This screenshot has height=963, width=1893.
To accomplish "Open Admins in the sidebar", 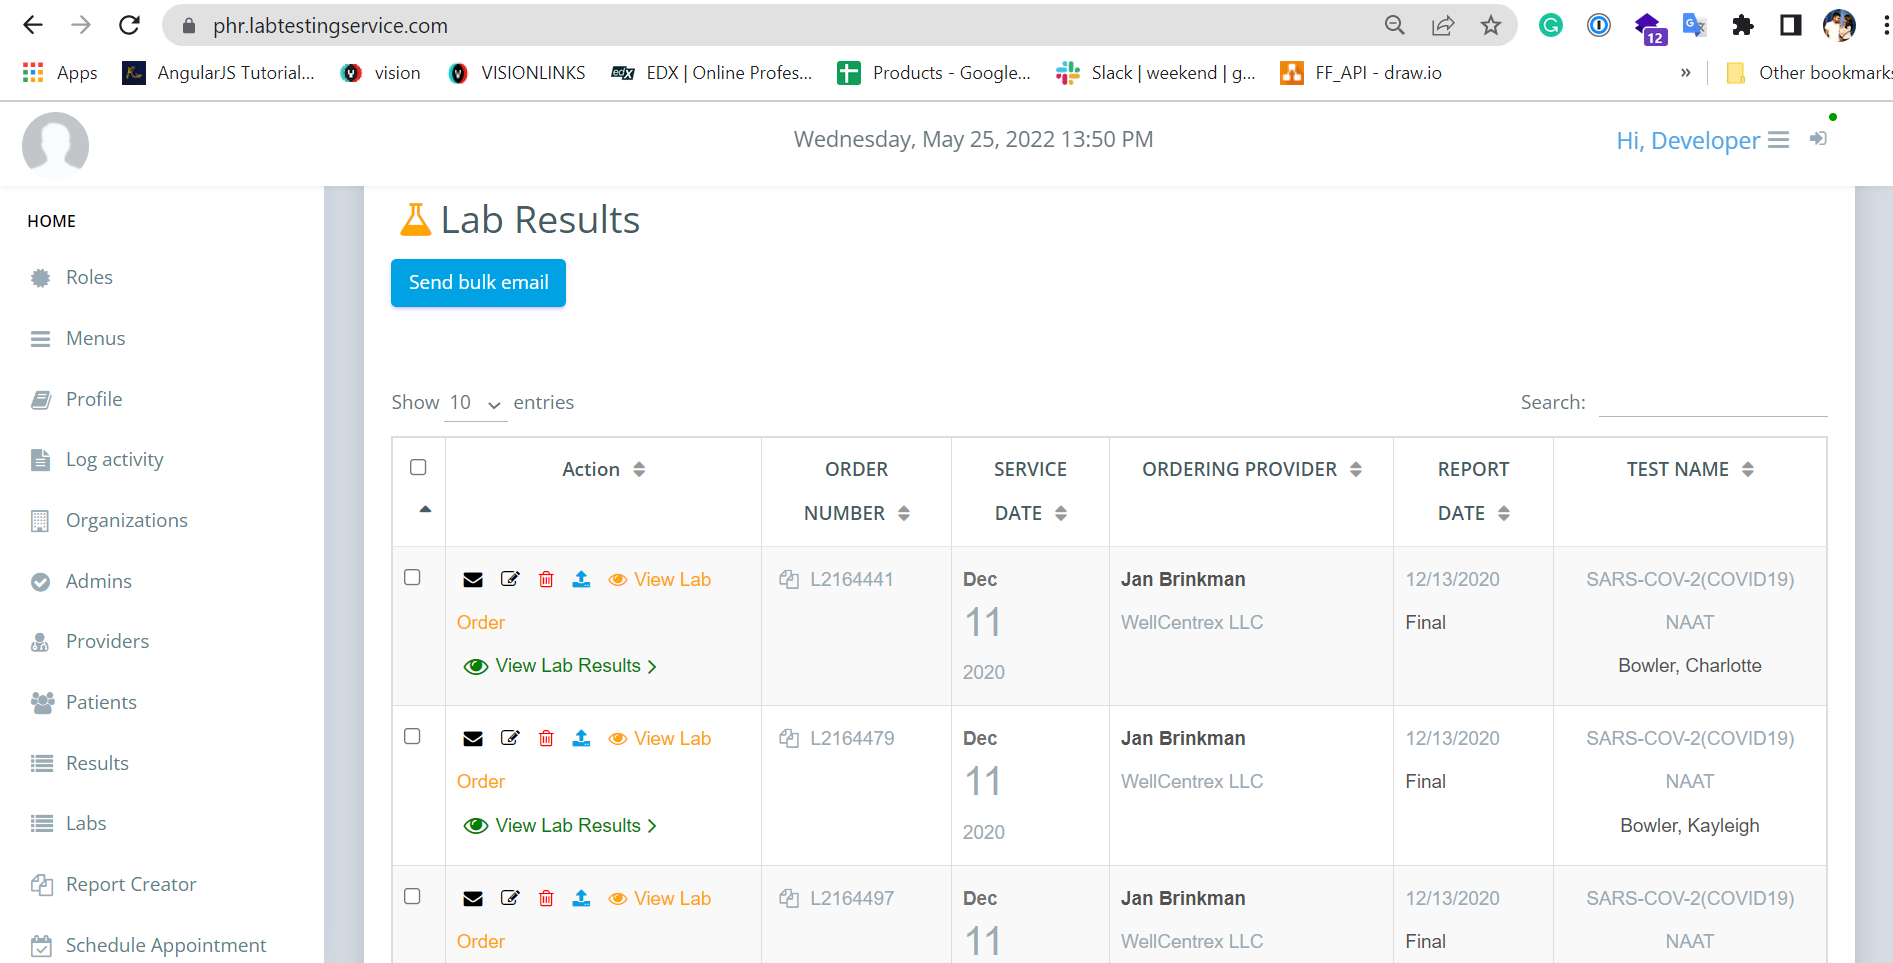I will (98, 582).
